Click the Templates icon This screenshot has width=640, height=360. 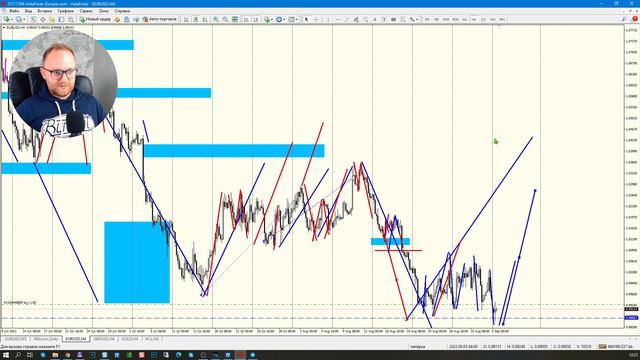pyautogui.click(x=291, y=19)
